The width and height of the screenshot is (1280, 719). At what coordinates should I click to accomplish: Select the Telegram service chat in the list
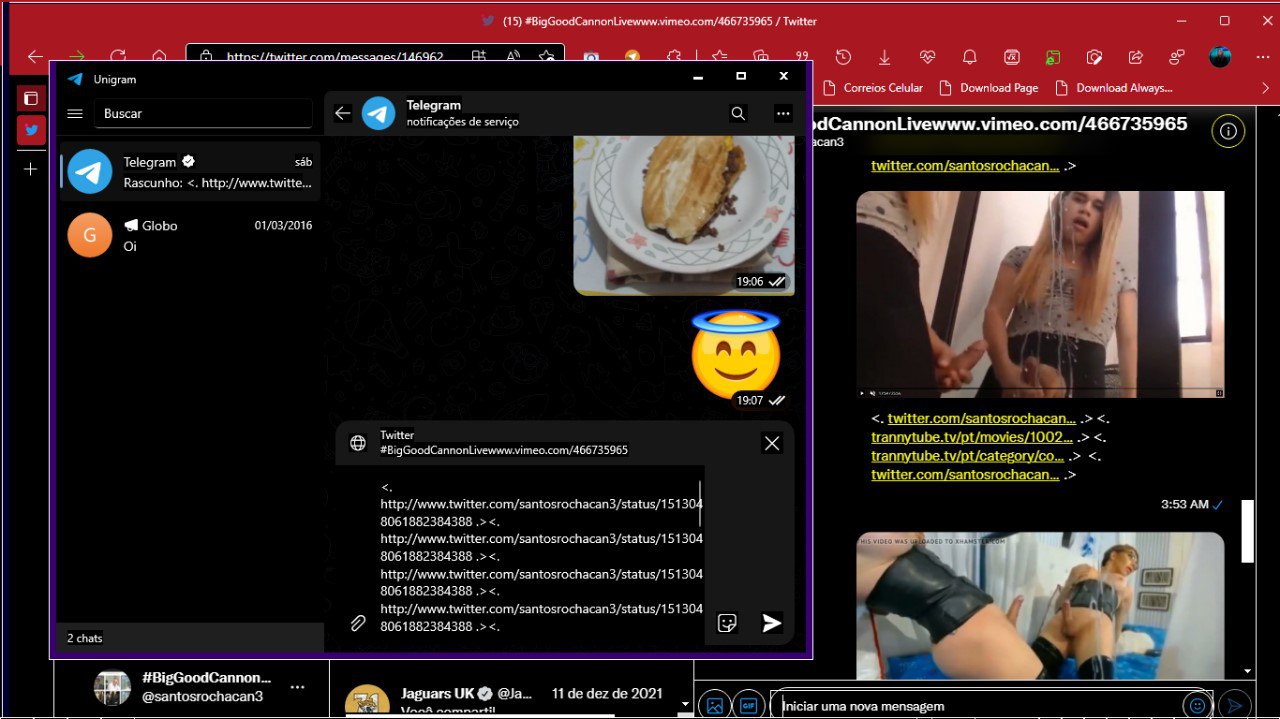[x=190, y=172]
